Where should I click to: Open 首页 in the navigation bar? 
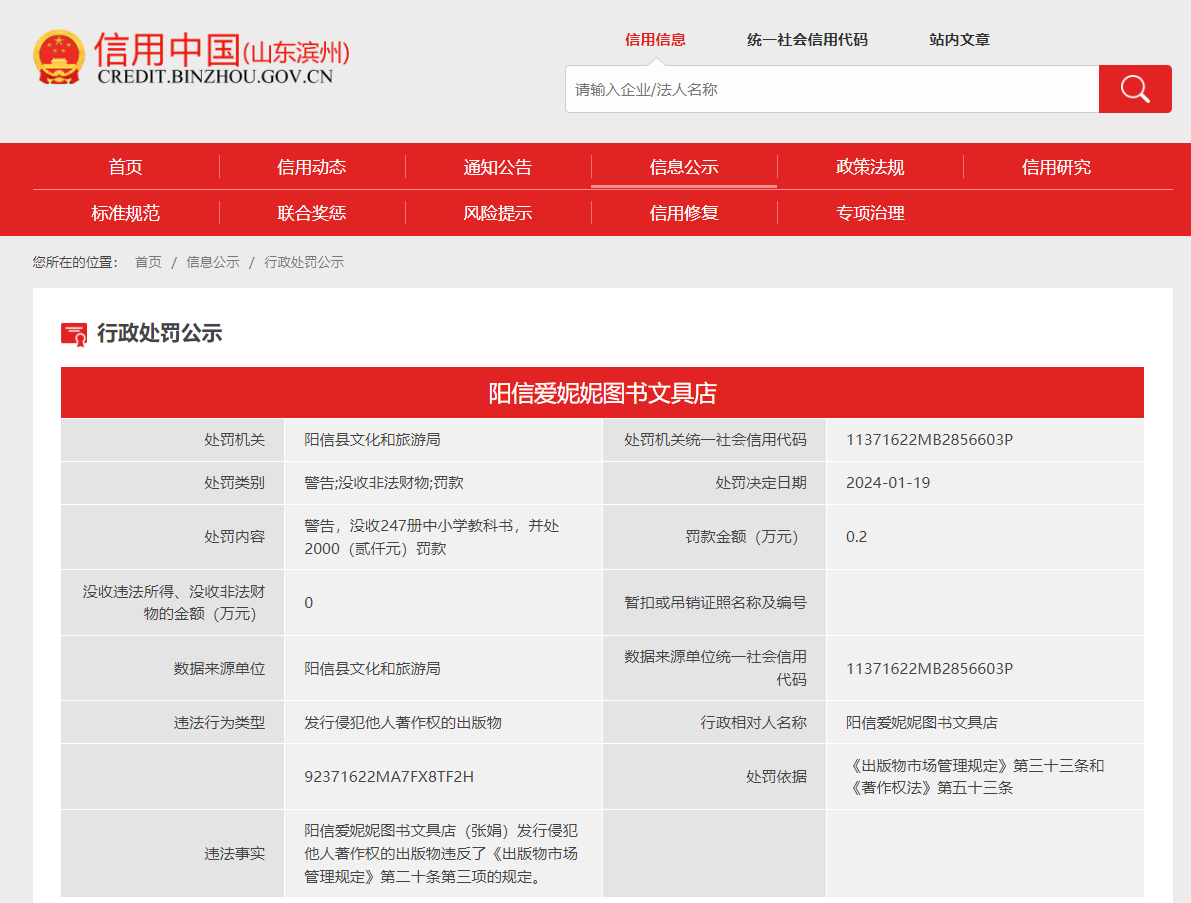[x=126, y=167]
